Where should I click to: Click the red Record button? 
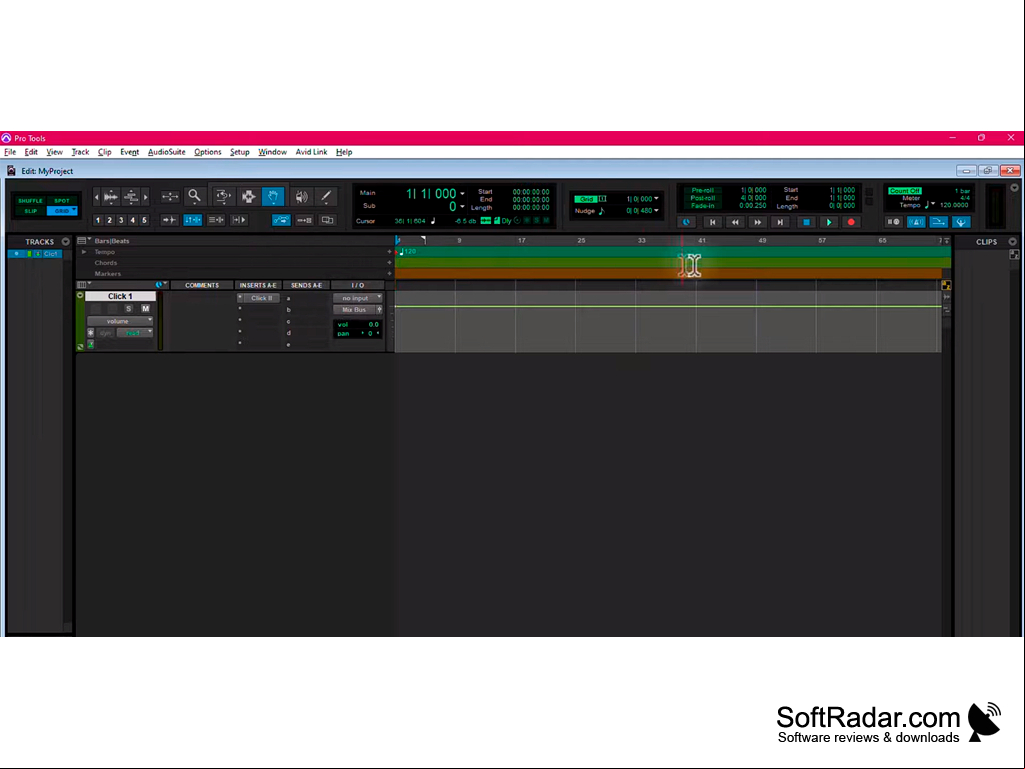click(851, 222)
